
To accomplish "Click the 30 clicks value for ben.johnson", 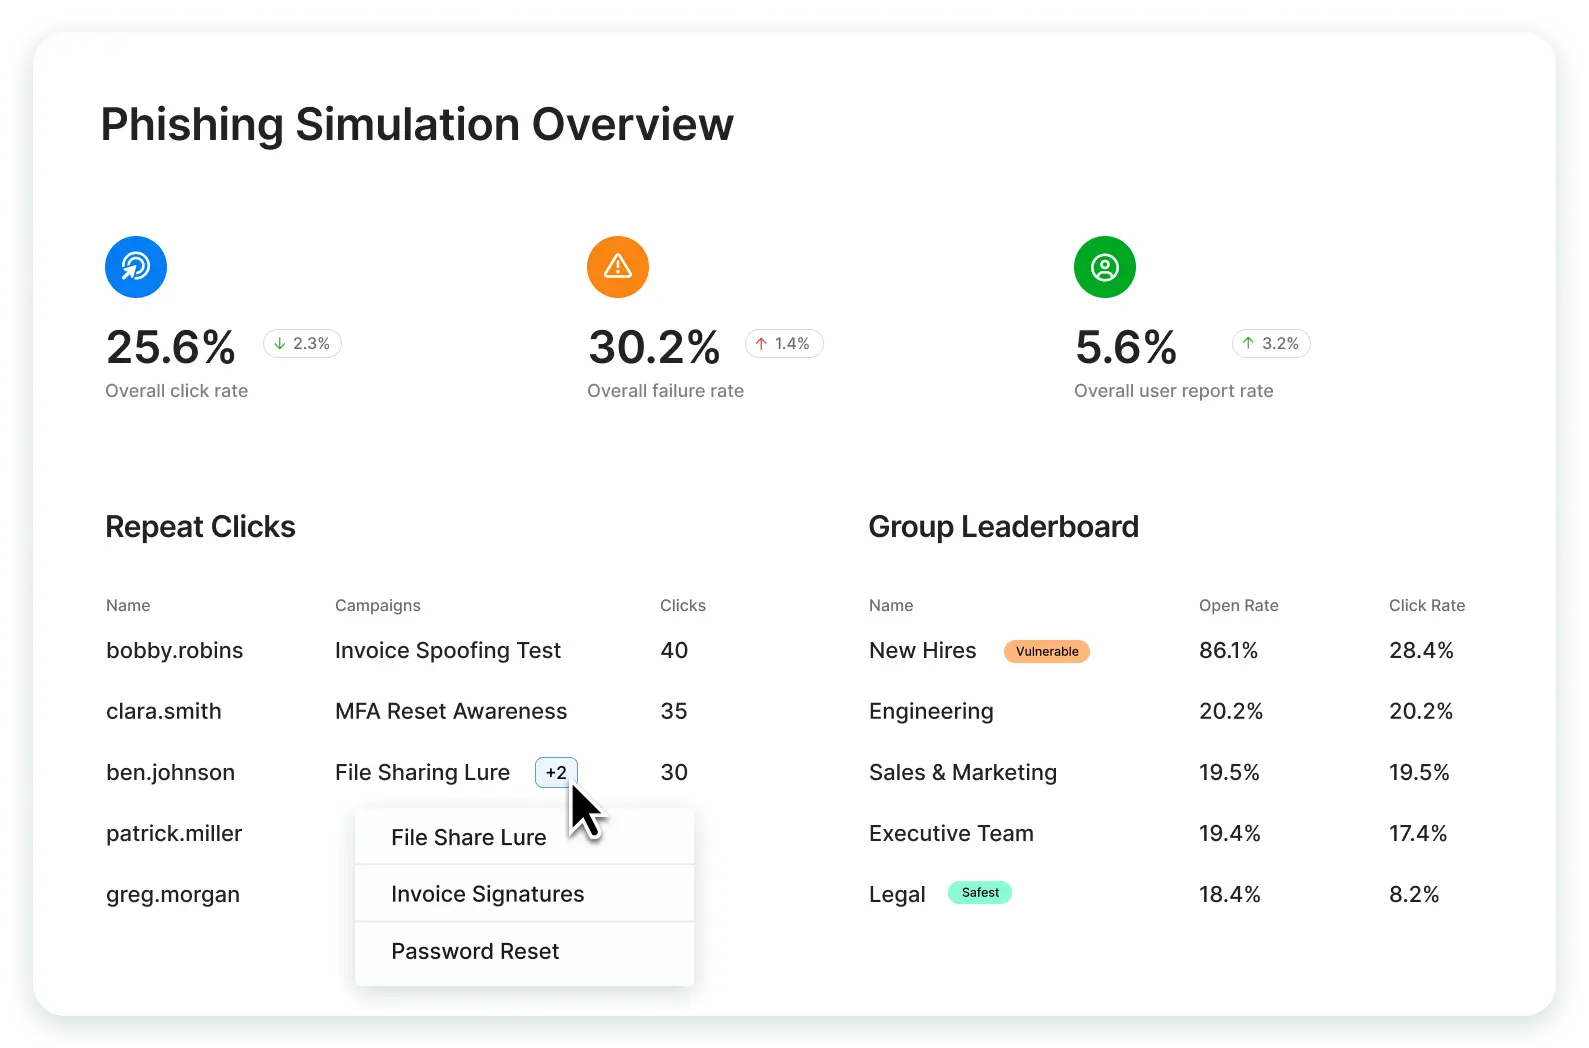I will point(674,772).
